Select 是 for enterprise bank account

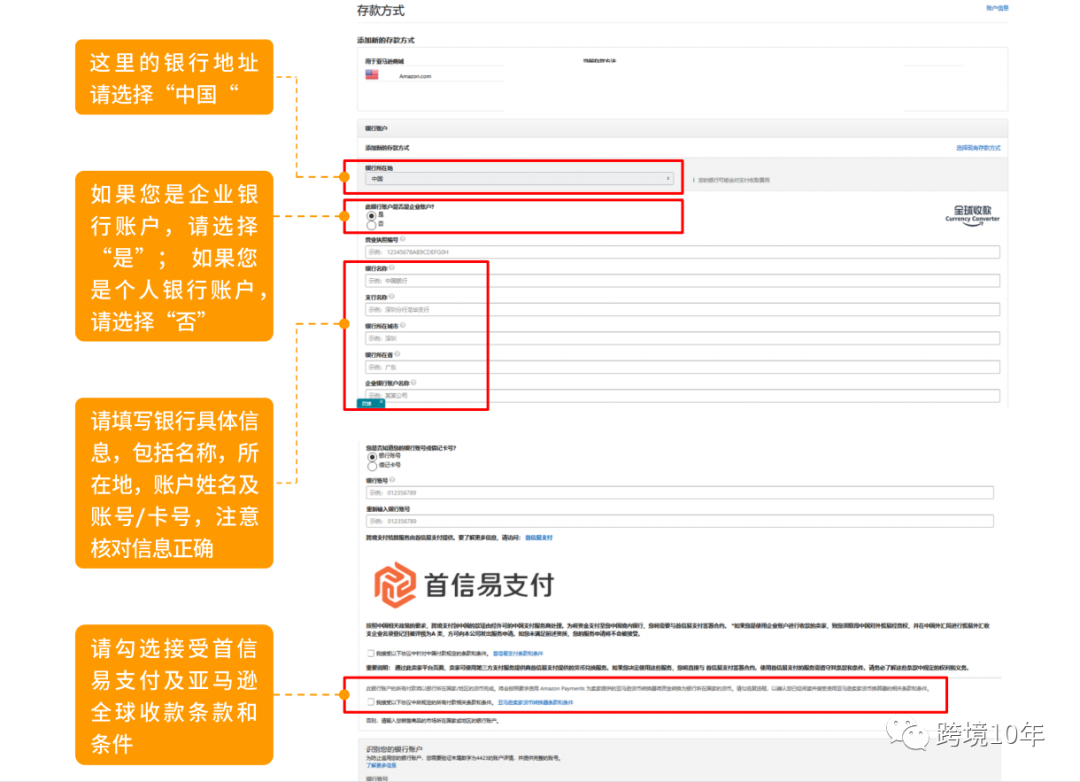[x=371, y=216]
